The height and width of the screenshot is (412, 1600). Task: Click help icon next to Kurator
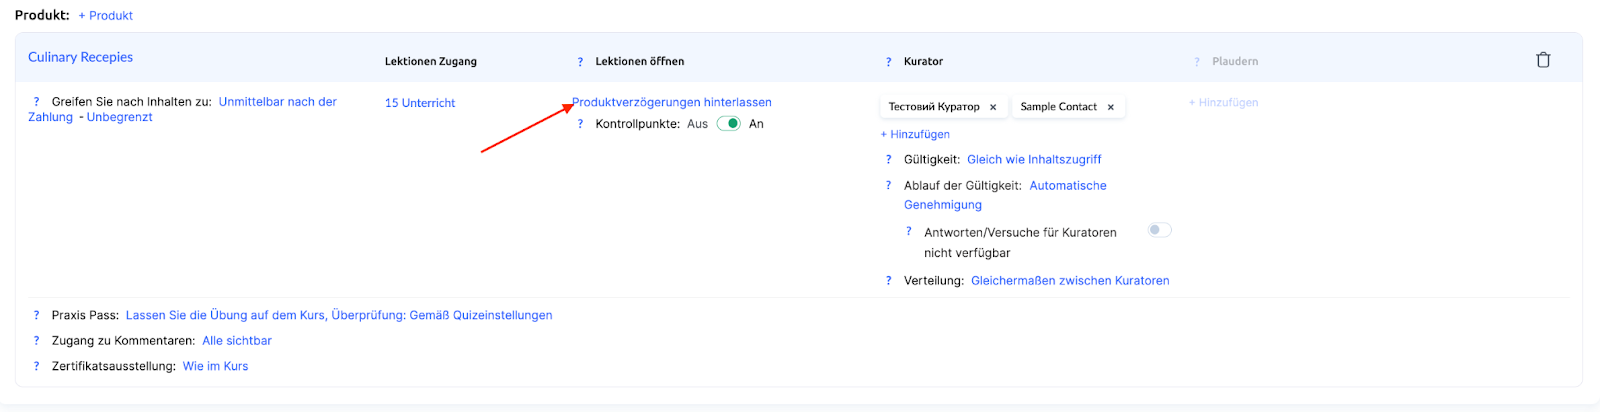tap(888, 62)
